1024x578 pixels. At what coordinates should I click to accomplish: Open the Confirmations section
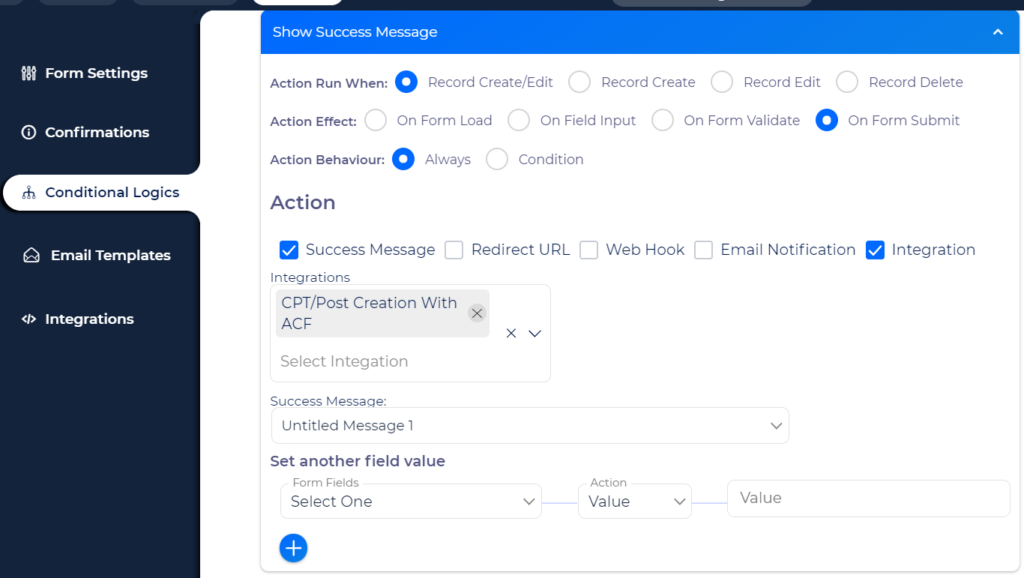pyautogui.click(x=98, y=132)
